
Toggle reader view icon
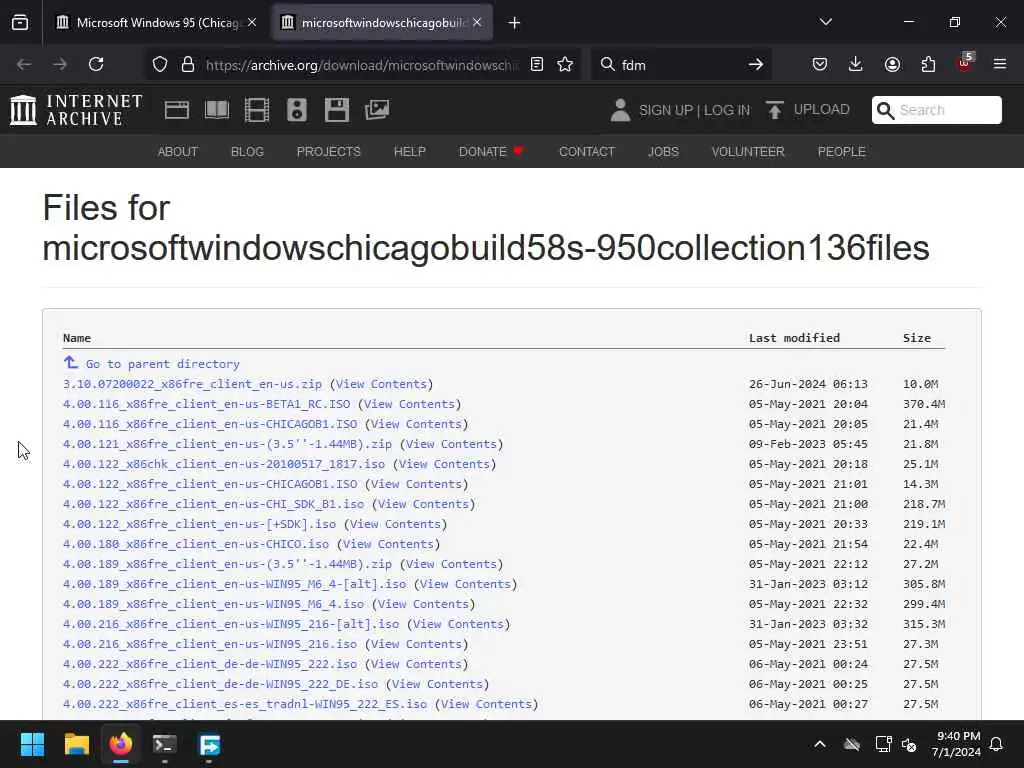tap(537, 64)
